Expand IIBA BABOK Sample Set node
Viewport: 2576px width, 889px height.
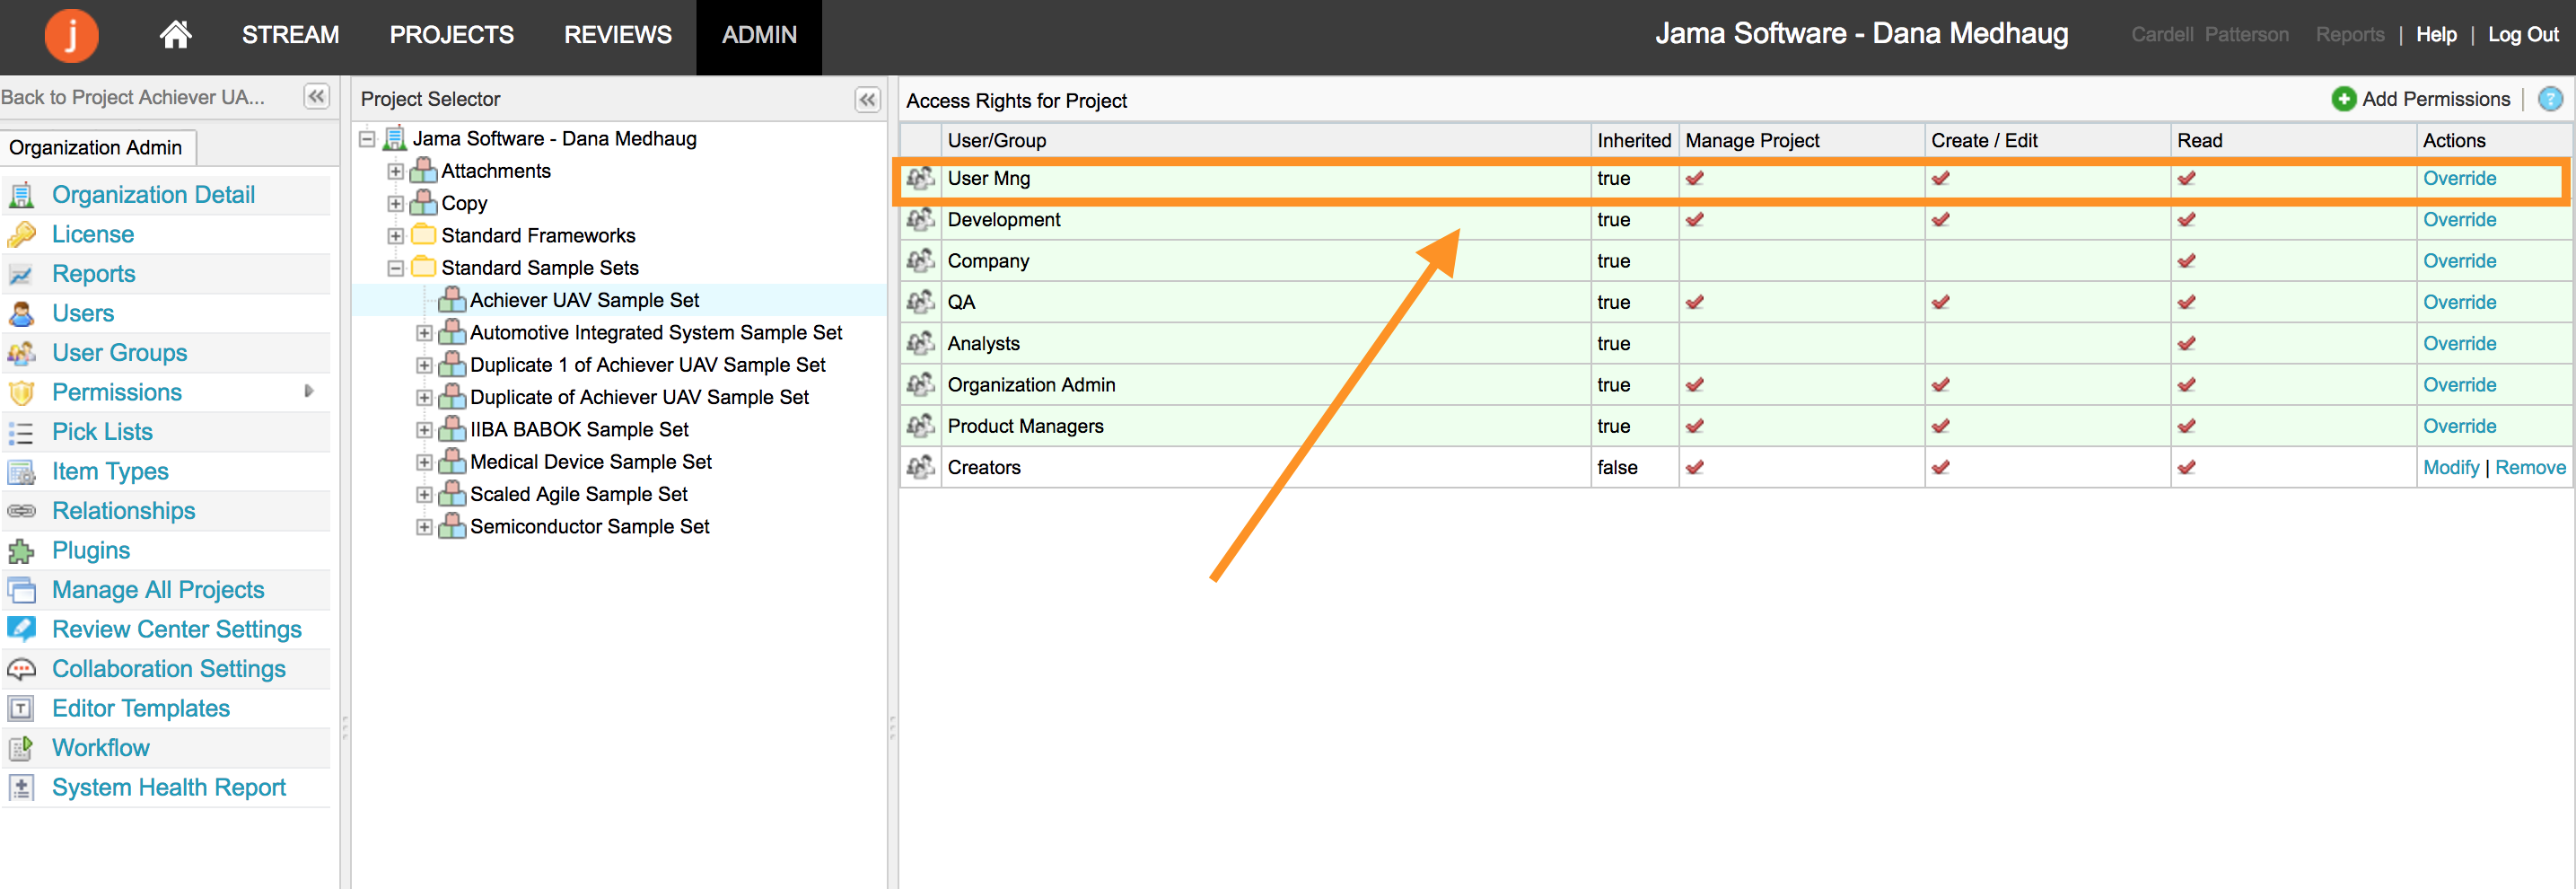click(424, 430)
